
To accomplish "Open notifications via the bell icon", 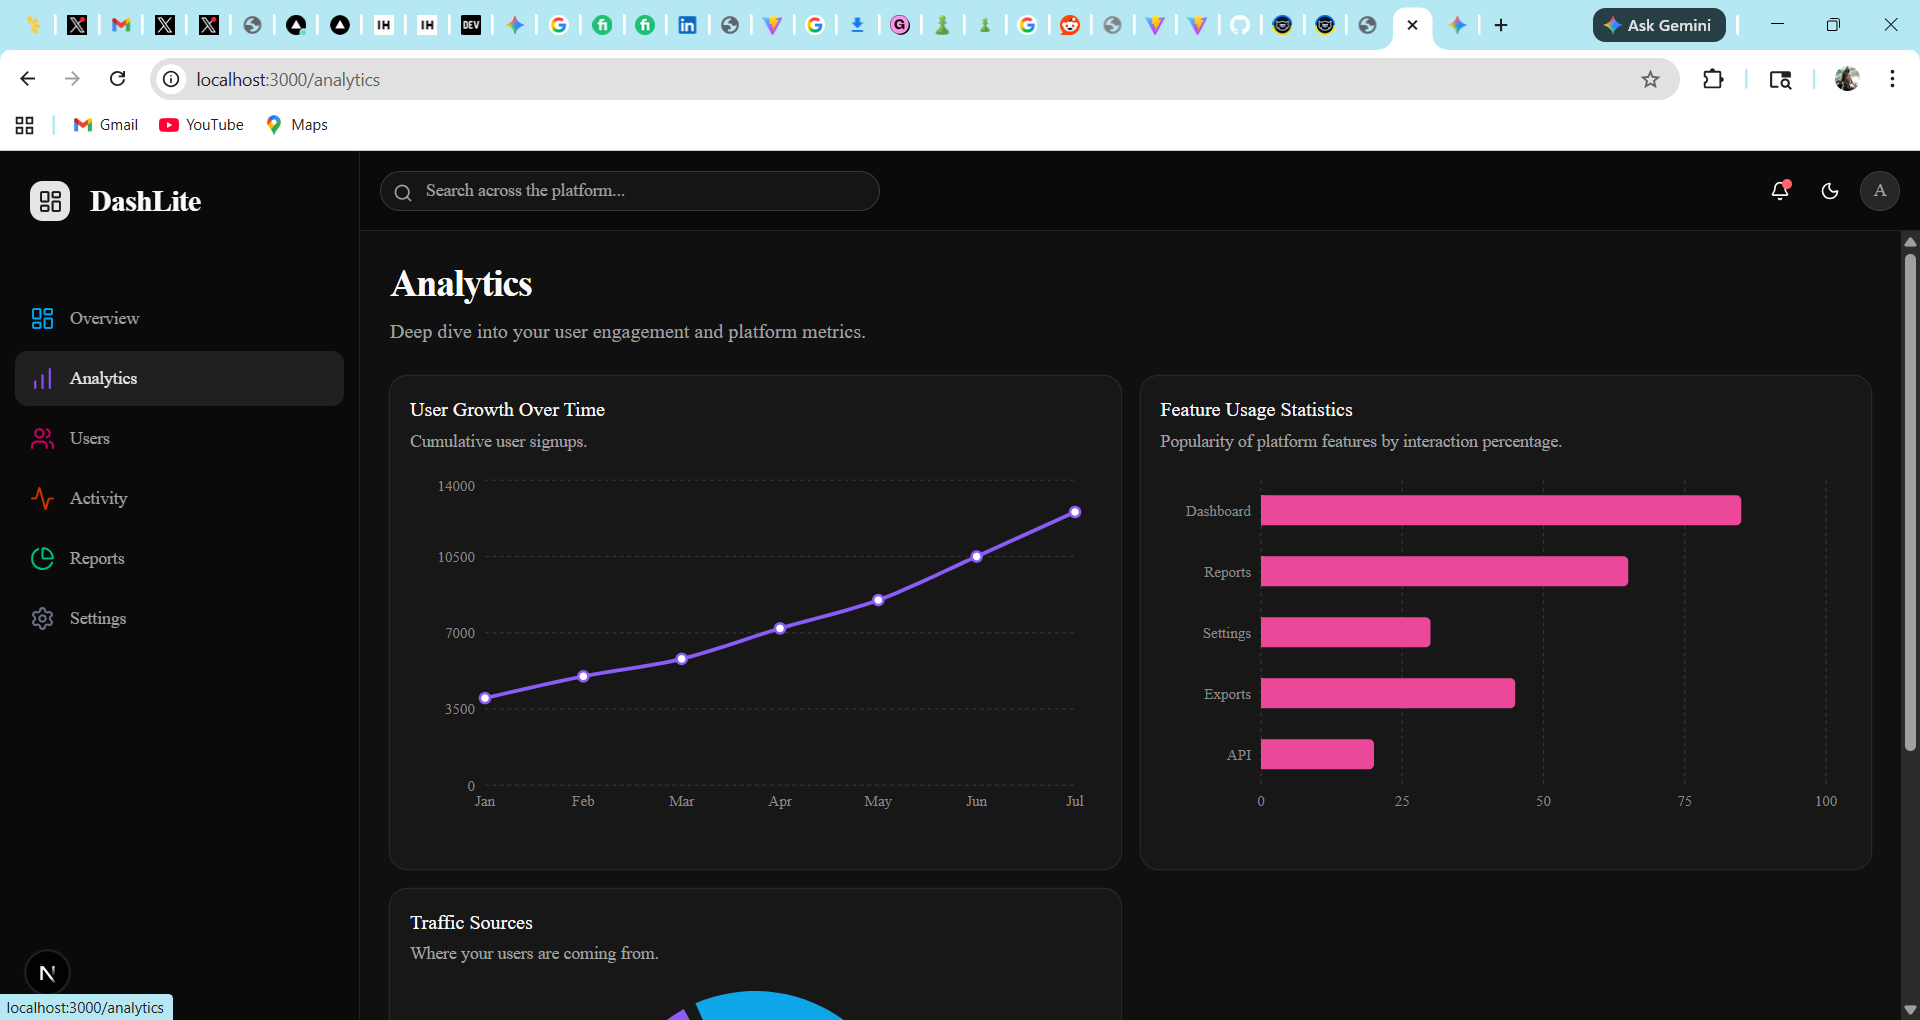I will pyautogui.click(x=1780, y=191).
